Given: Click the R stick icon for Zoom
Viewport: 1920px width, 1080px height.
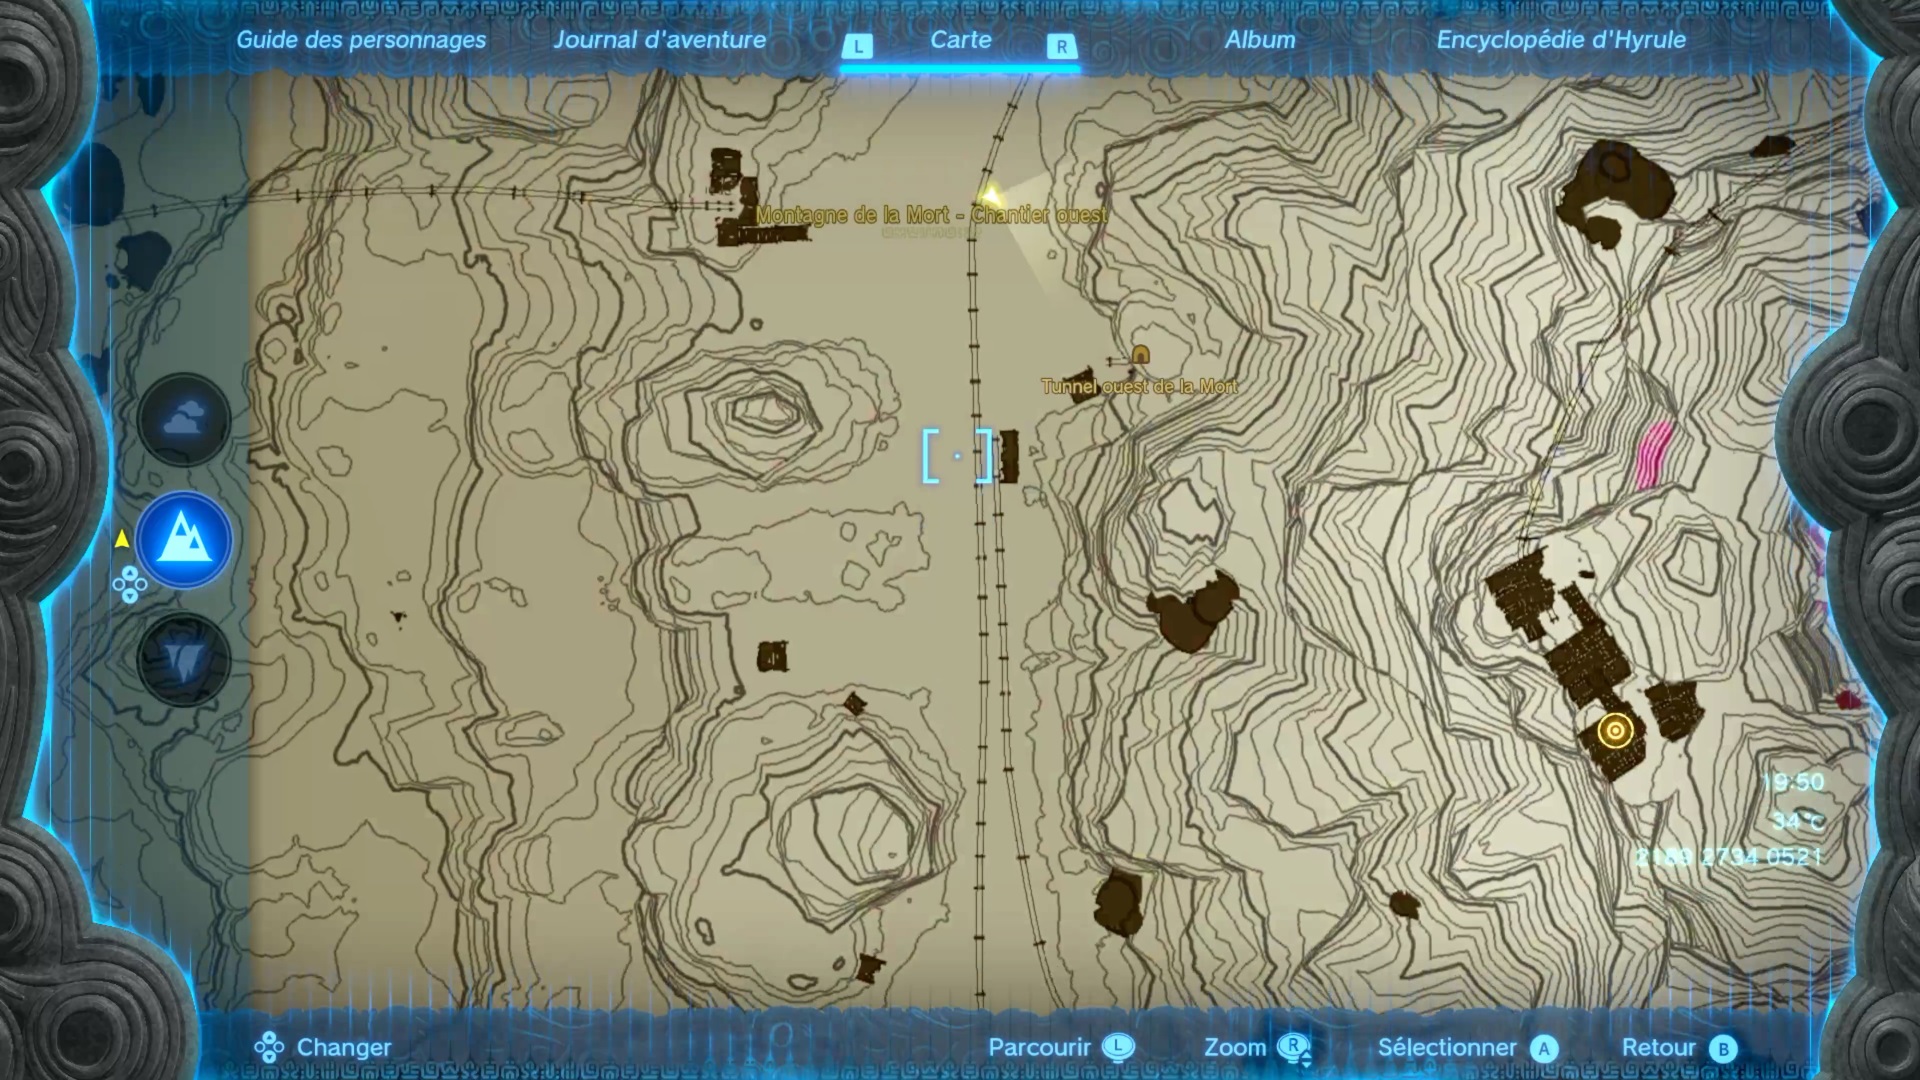Looking at the screenshot, I should (1295, 1049).
